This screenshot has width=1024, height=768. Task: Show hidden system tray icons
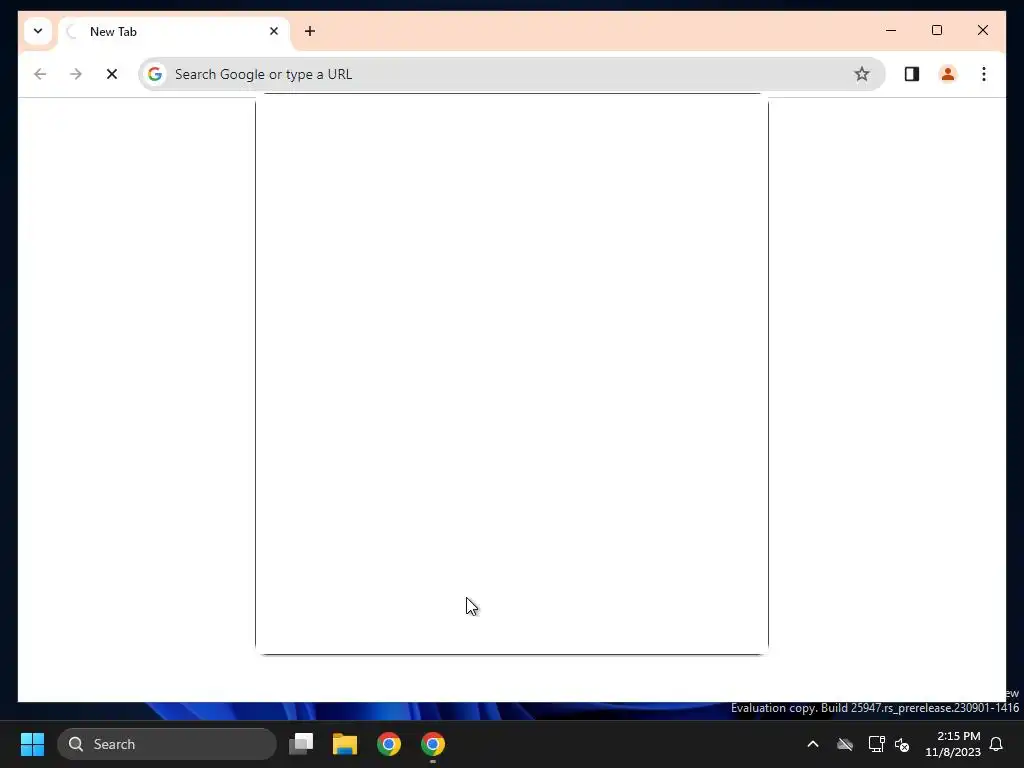[812, 744]
